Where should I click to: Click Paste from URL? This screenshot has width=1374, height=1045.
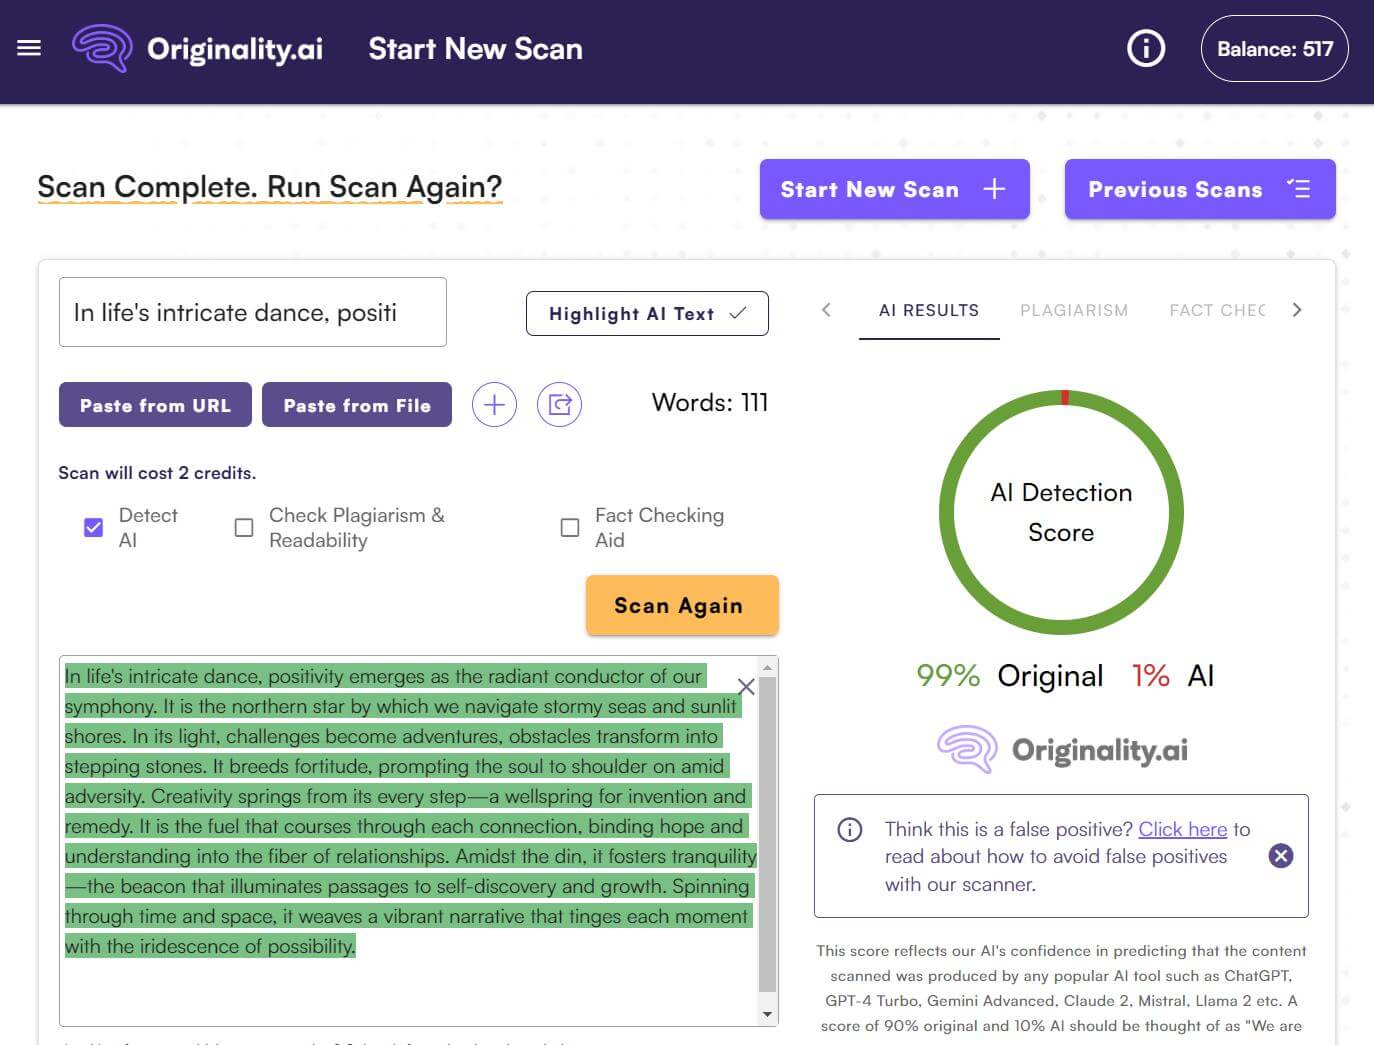(x=155, y=405)
